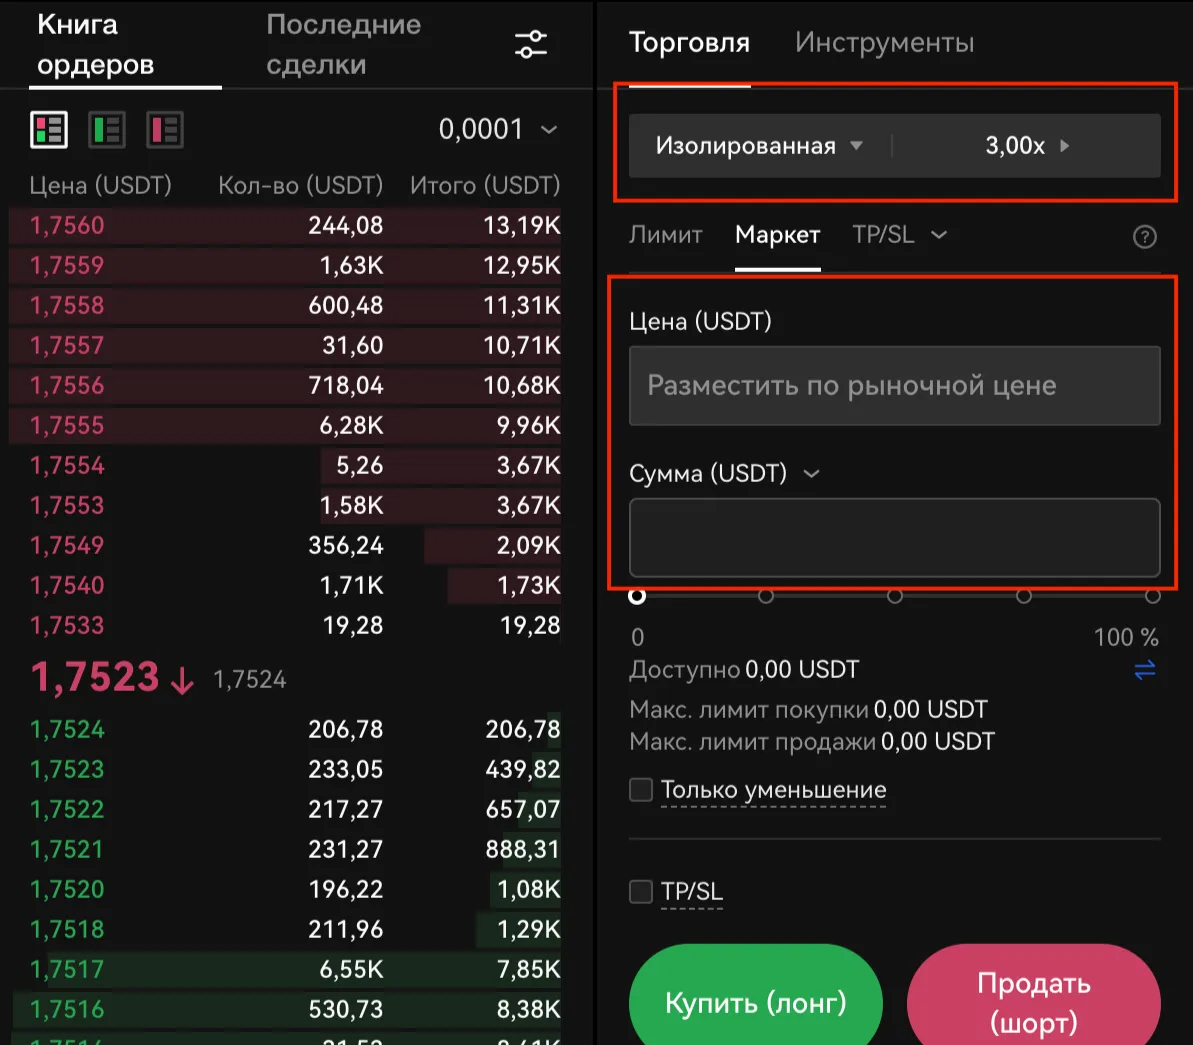
Task: Select ask price 1,7554
Action: pyautogui.click(x=67, y=465)
